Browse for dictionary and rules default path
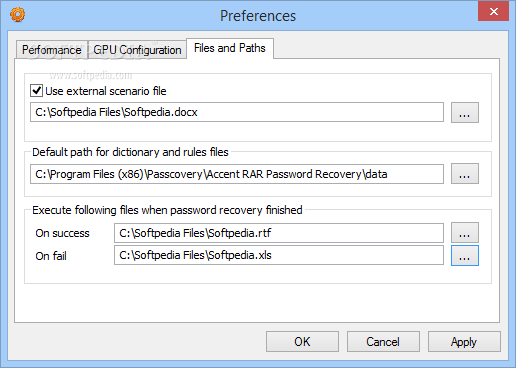Screen dimensions: 516x368 (465, 173)
